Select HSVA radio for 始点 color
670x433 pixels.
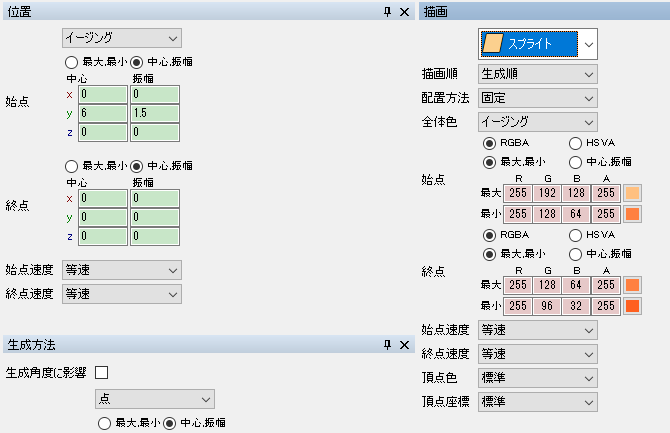pyautogui.click(x=575, y=143)
